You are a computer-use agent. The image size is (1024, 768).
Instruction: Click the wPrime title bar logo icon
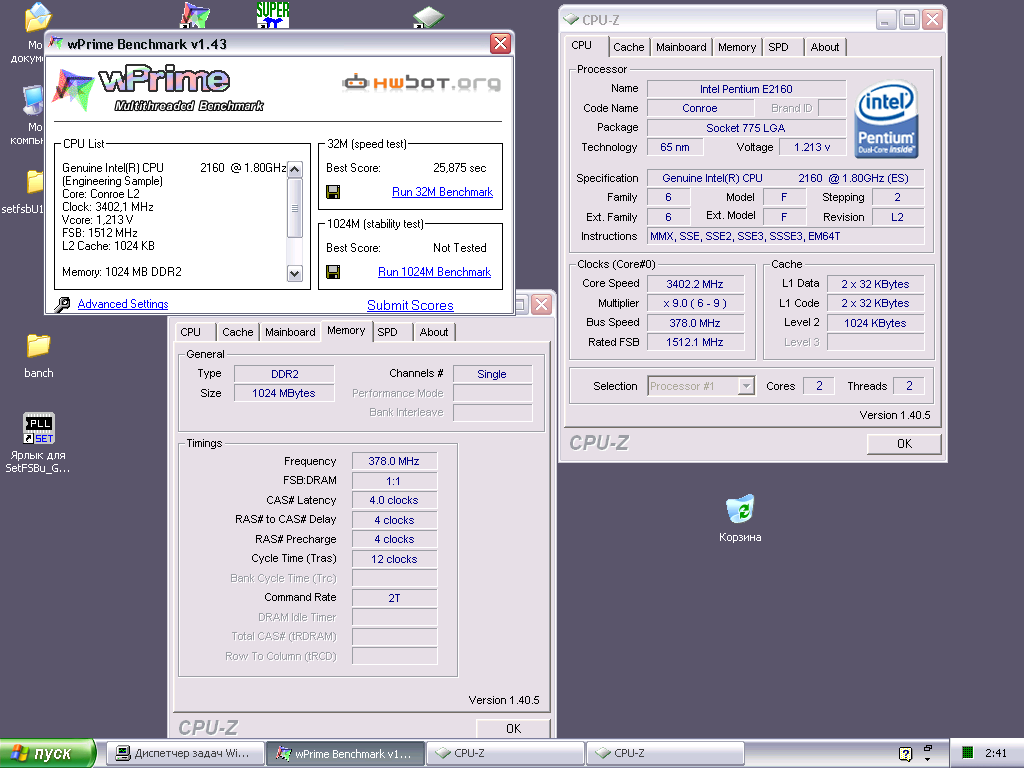56,44
